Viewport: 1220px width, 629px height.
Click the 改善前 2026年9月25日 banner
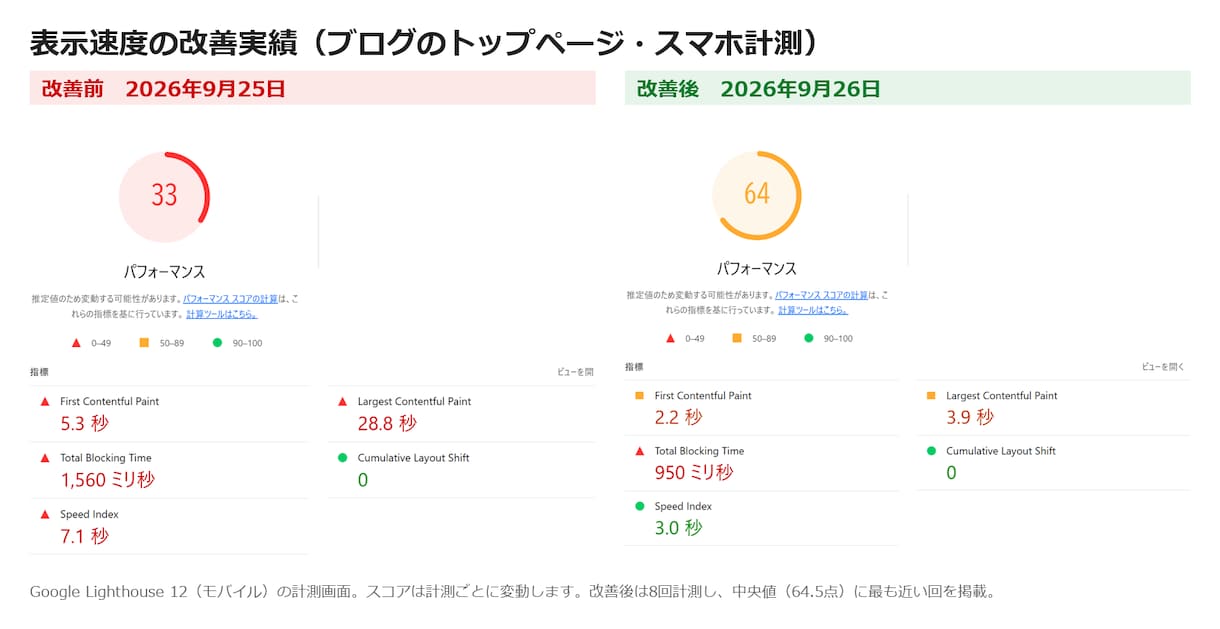click(312, 88)
